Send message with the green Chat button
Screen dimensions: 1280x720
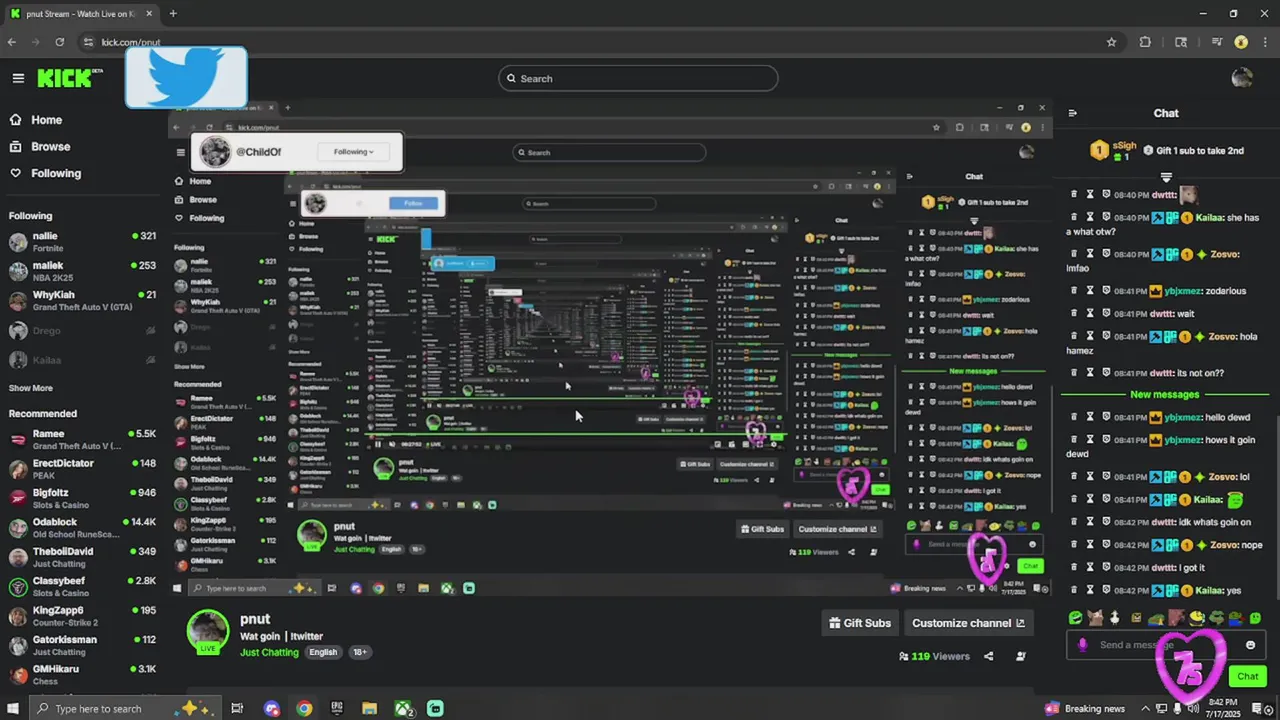coord(1247,676)
